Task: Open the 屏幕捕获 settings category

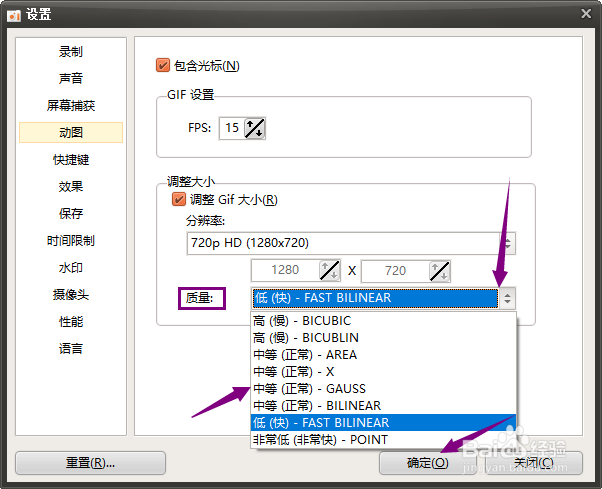Action: tap(71, 105)
